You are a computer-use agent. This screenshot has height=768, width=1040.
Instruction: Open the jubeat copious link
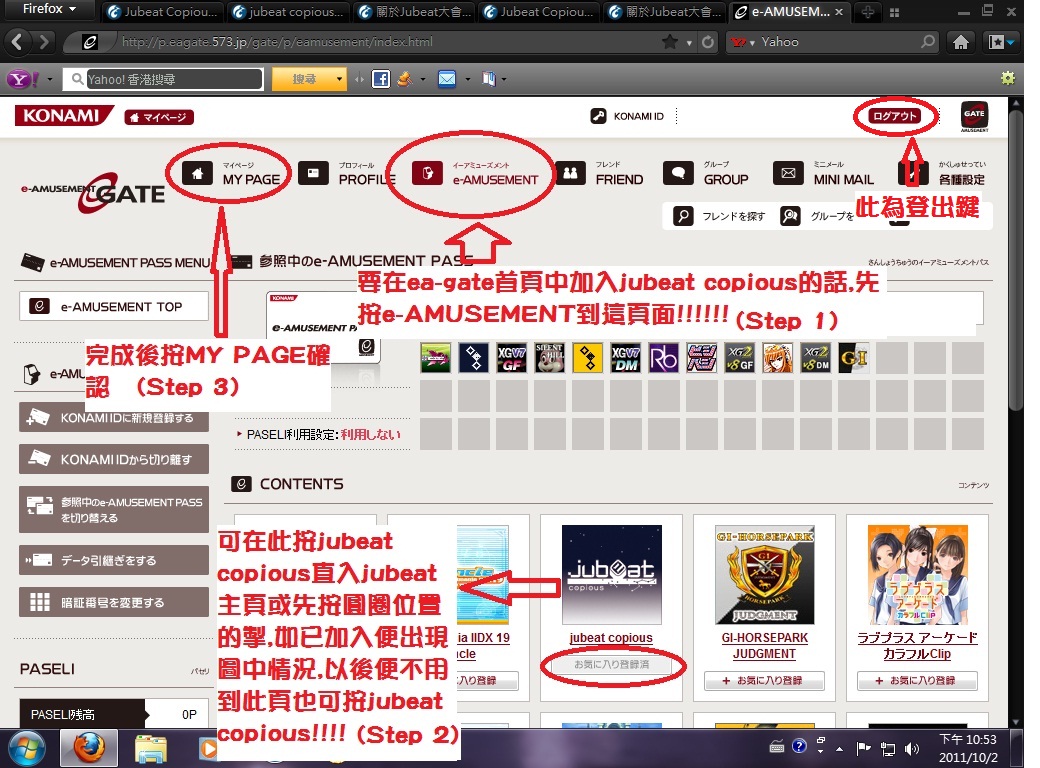pyautogui.click(x=611, y=638)
